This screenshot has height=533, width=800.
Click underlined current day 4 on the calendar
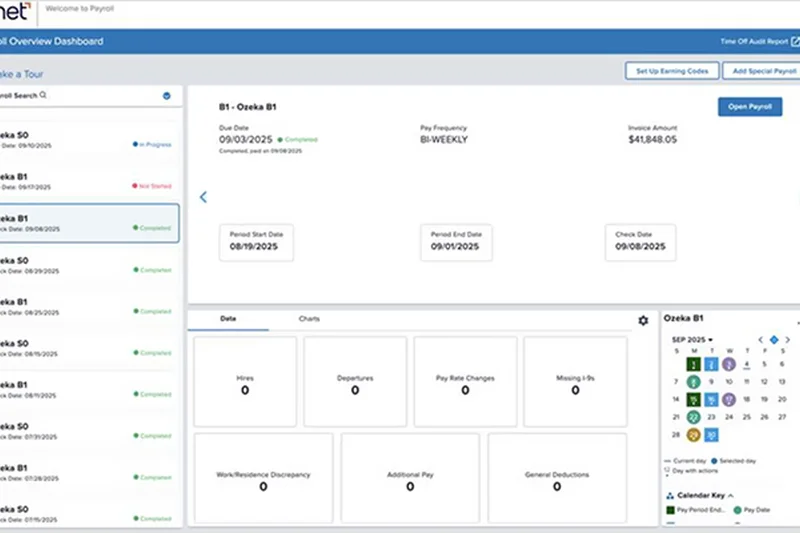click(746, 364)
